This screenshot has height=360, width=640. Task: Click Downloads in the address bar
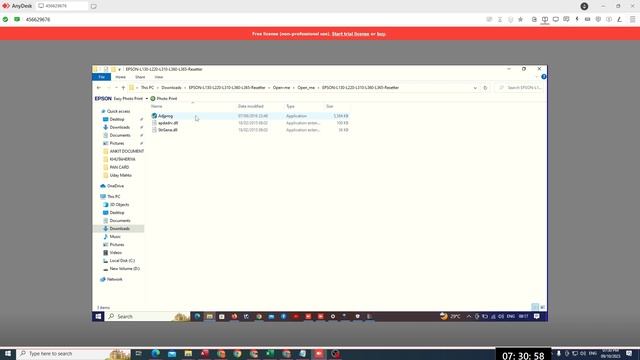(x=171, y=88)
